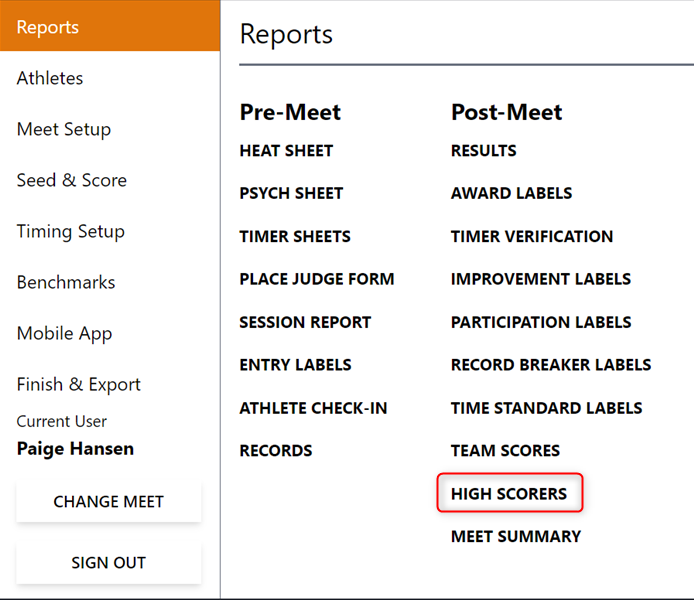This screenshot has width=694, height=600.
Task: Click Team Scores report
Action: coord(505,451)
